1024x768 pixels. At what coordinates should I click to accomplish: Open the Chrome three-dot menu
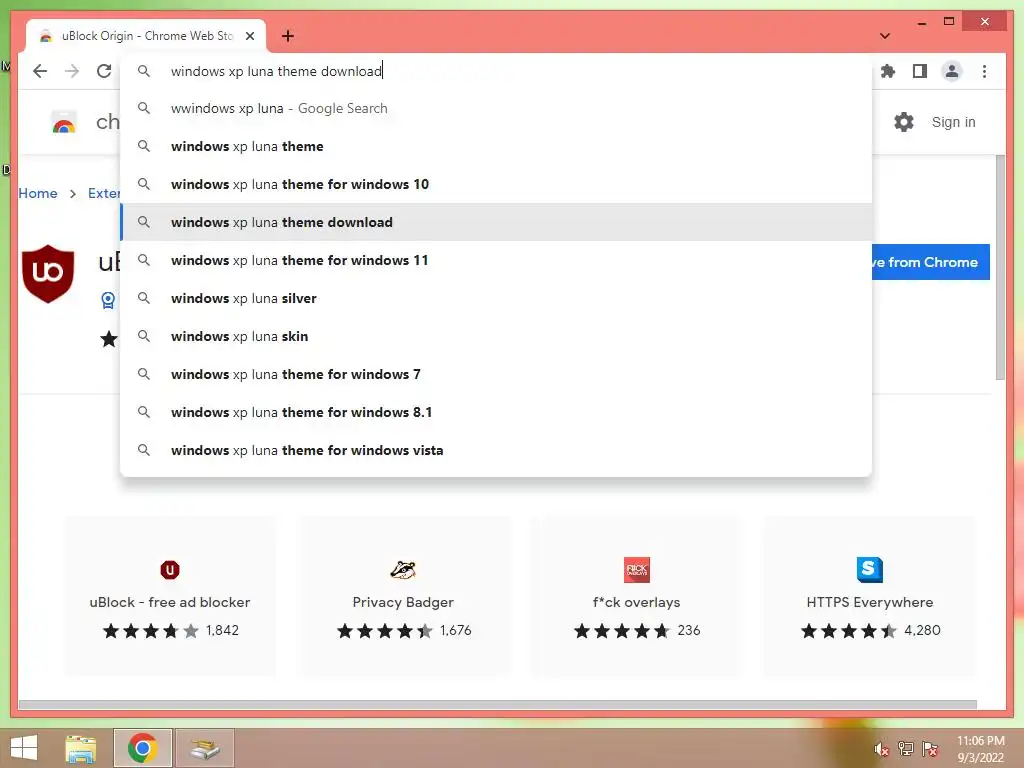[x=984, y=71]
